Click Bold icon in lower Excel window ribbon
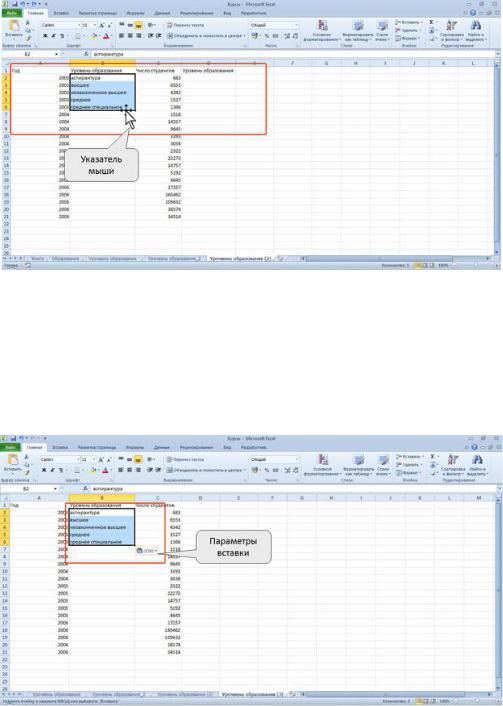The width and height of the screenshot is (503, 706). 44,470
